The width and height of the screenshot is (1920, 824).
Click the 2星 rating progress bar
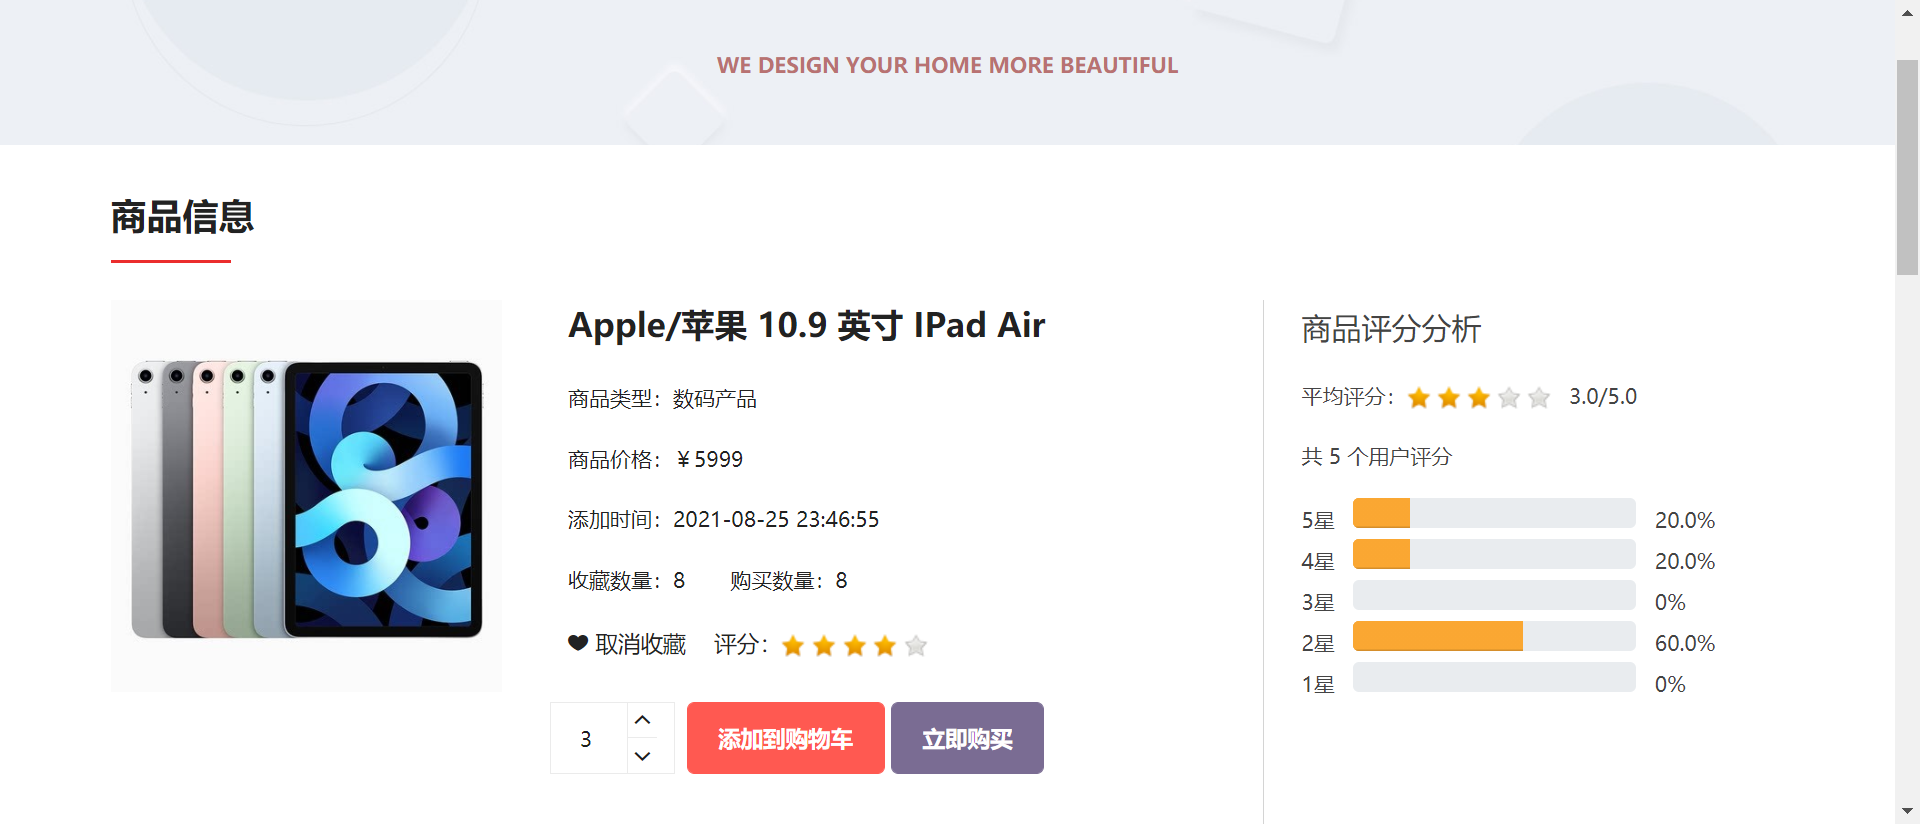pos(1494,636)
